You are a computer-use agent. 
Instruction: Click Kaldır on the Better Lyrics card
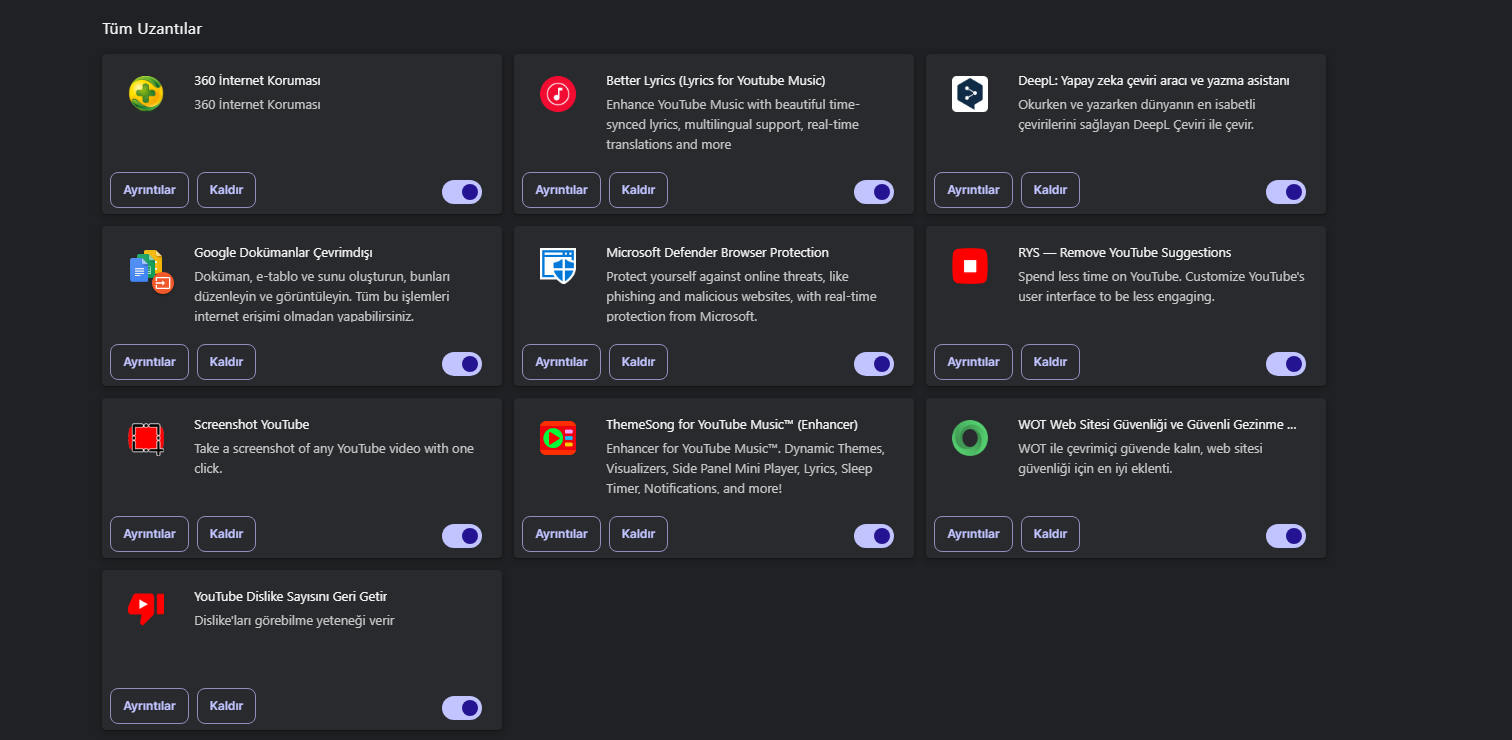click(x=638, y=190)
